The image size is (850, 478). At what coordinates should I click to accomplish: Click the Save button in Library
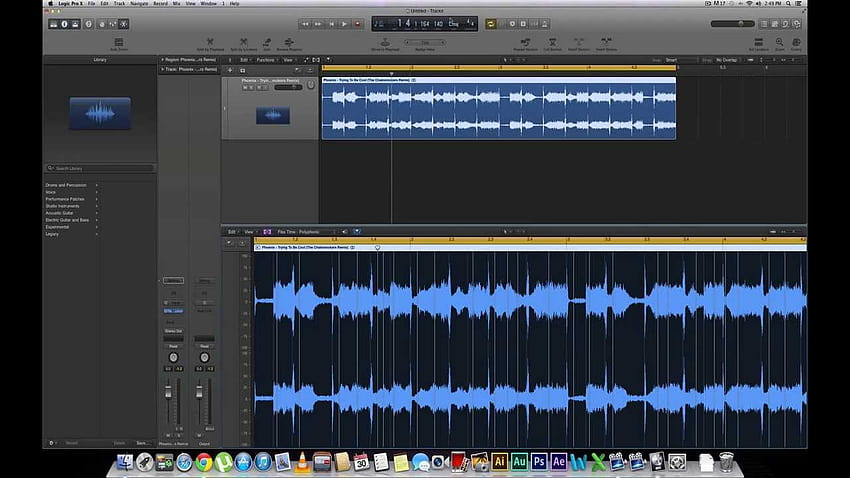141,443
